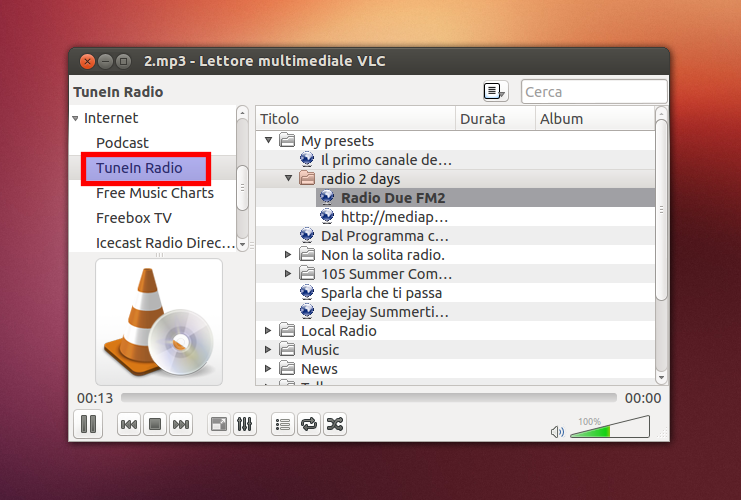Image resolution: width=741 pixels, height=500 pixels.
Task: Expand the Local Radio folder
Action: pos(268,331)
